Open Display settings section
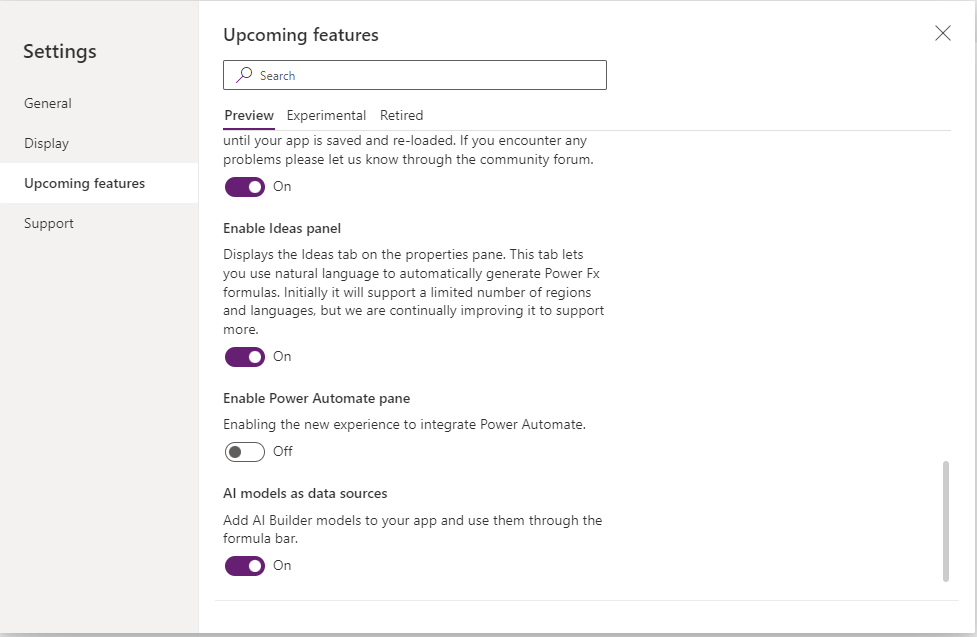 pos(99,143)
